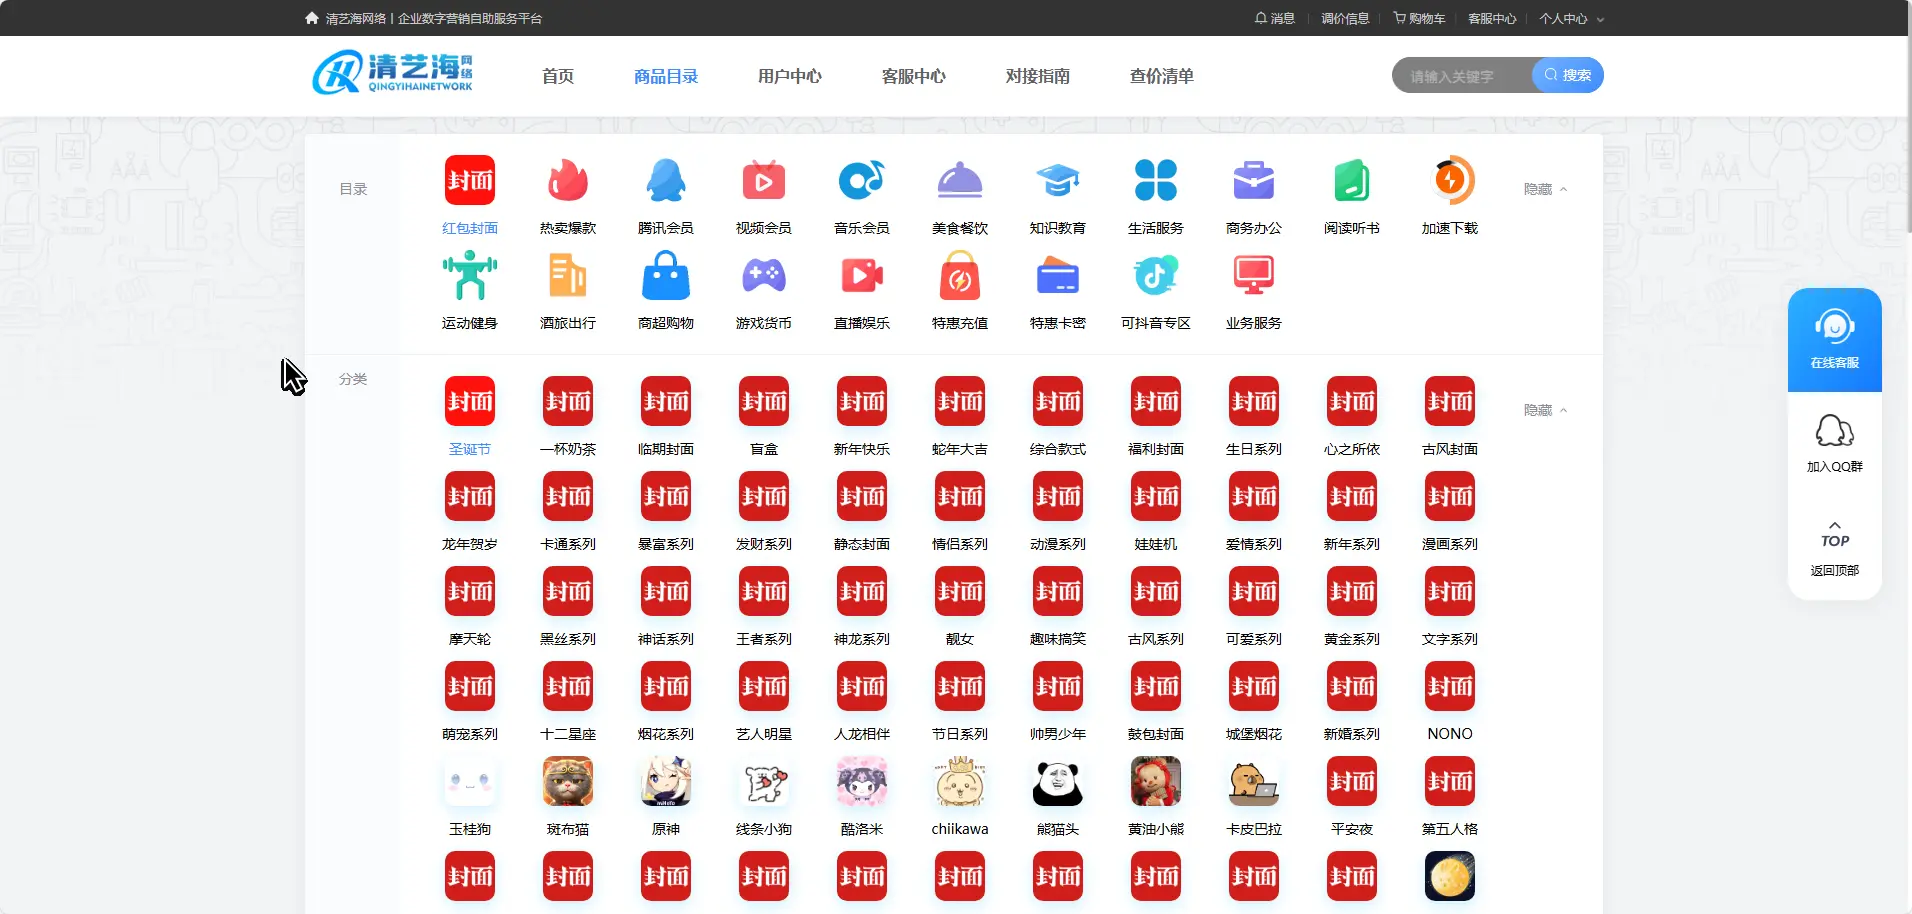Click the 查价清单 navigation link
1912x914 pixels.
[x=1159, y=75]
